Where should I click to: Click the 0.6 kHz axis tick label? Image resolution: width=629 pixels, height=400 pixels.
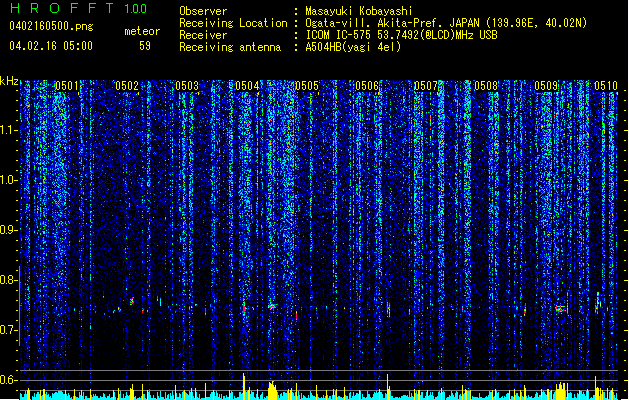[x=9, y=380]
